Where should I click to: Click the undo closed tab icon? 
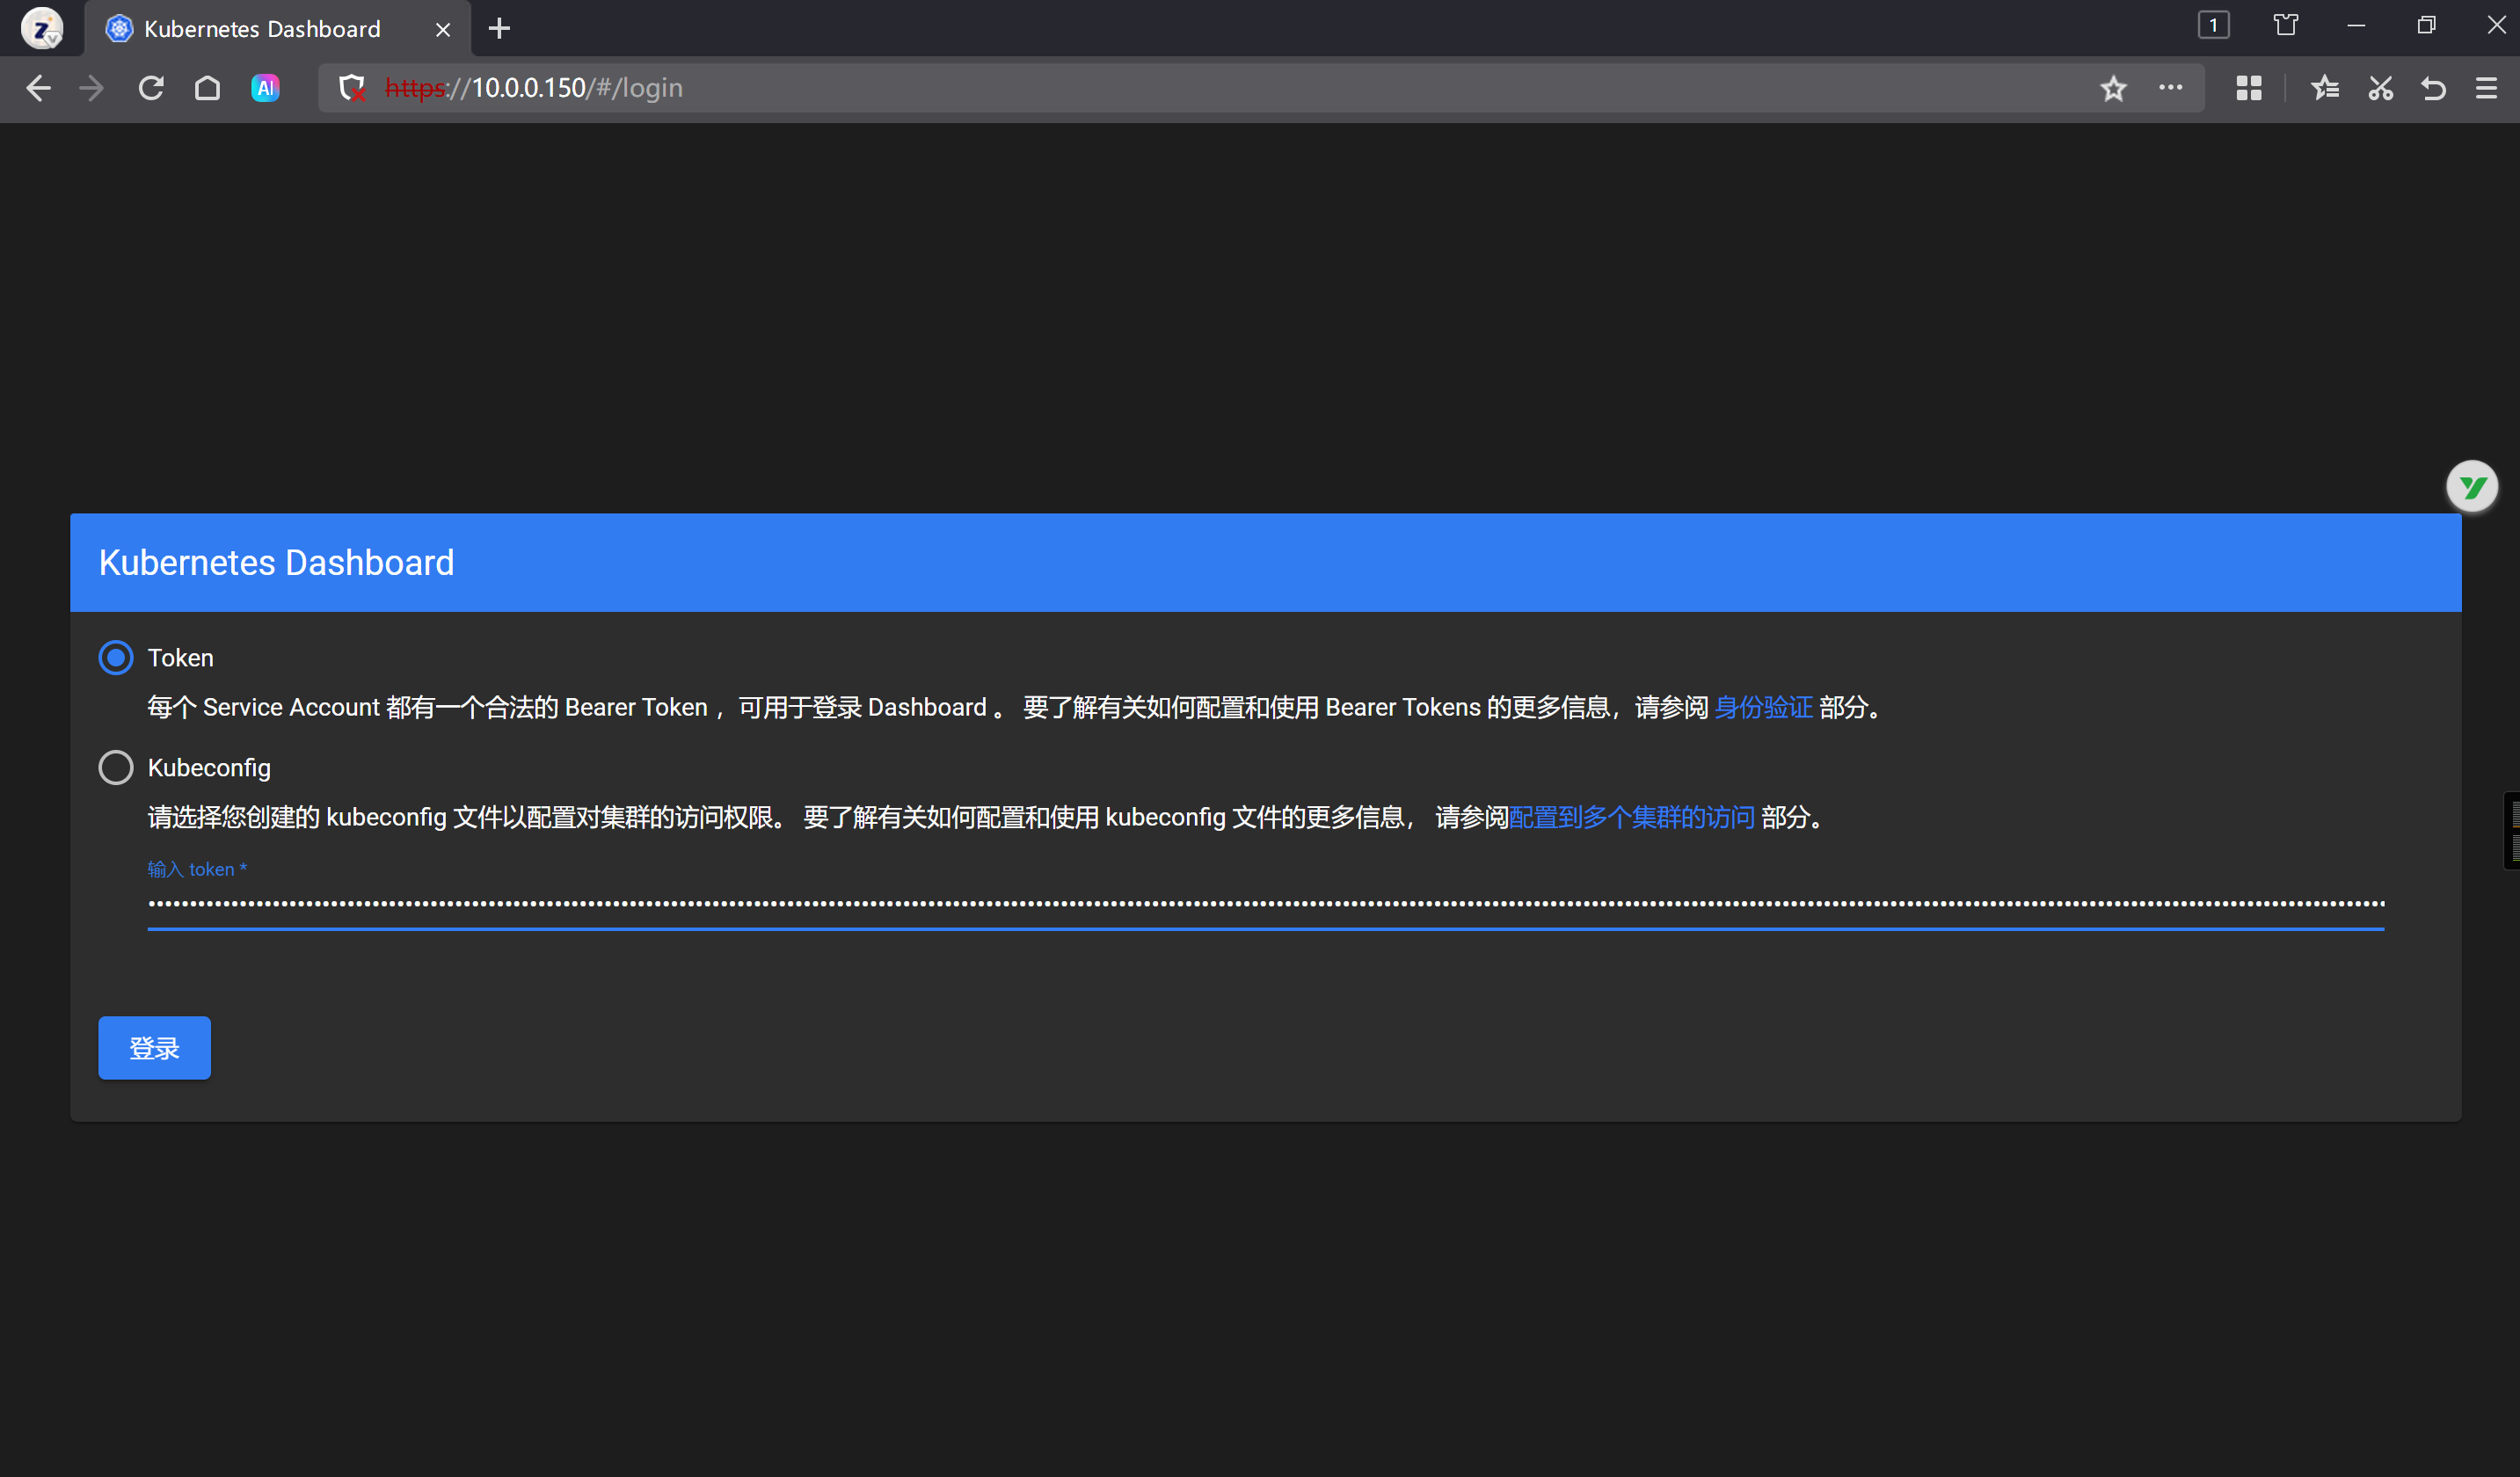pyautogui.click(x=2434, y=88)
